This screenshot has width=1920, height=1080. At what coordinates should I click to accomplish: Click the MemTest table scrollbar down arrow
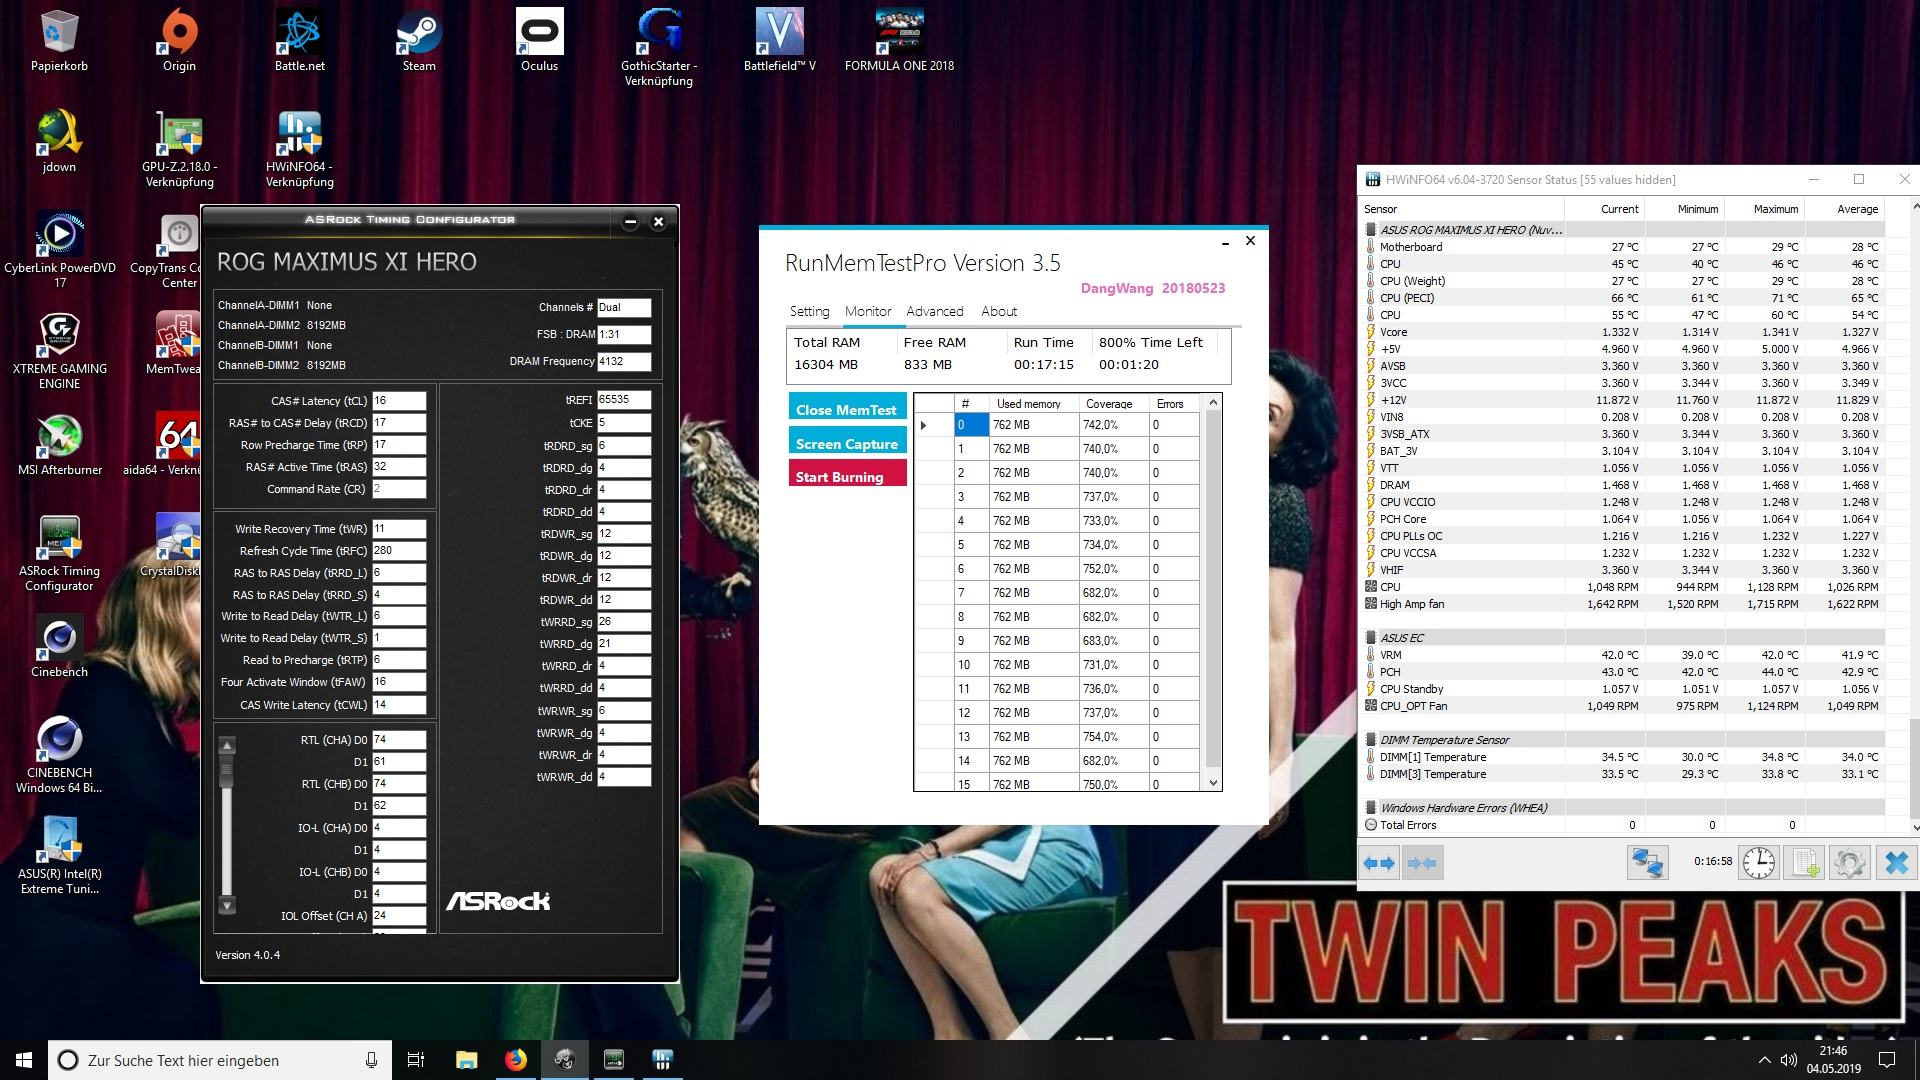click(1213, 783)
